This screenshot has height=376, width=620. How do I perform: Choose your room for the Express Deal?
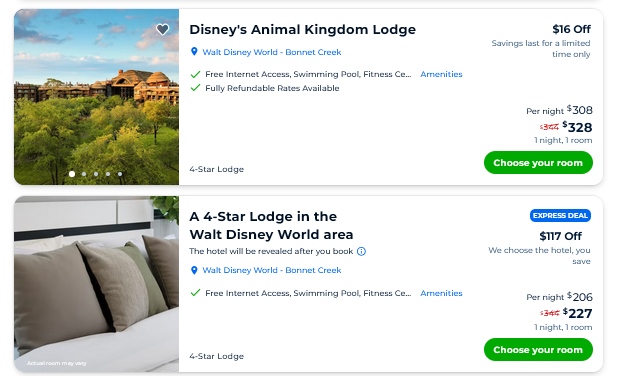coord(538,350)
